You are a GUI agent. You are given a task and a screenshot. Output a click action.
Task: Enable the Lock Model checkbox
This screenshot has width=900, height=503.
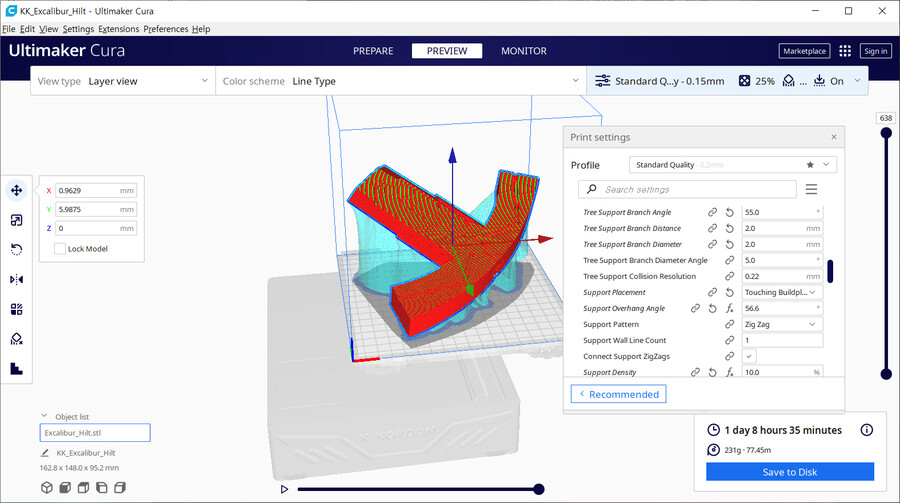(60, 248)
